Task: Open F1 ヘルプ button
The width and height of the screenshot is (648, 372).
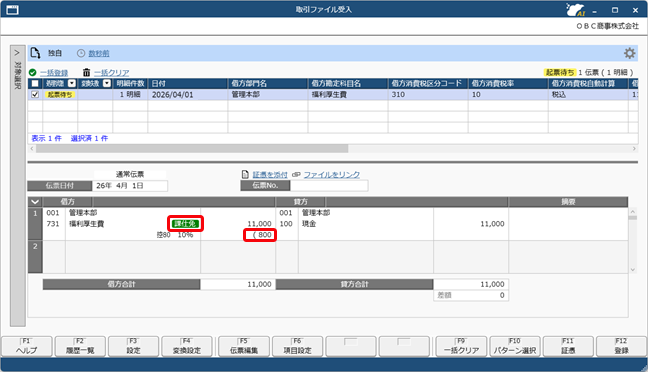Action: pos(27,346)
